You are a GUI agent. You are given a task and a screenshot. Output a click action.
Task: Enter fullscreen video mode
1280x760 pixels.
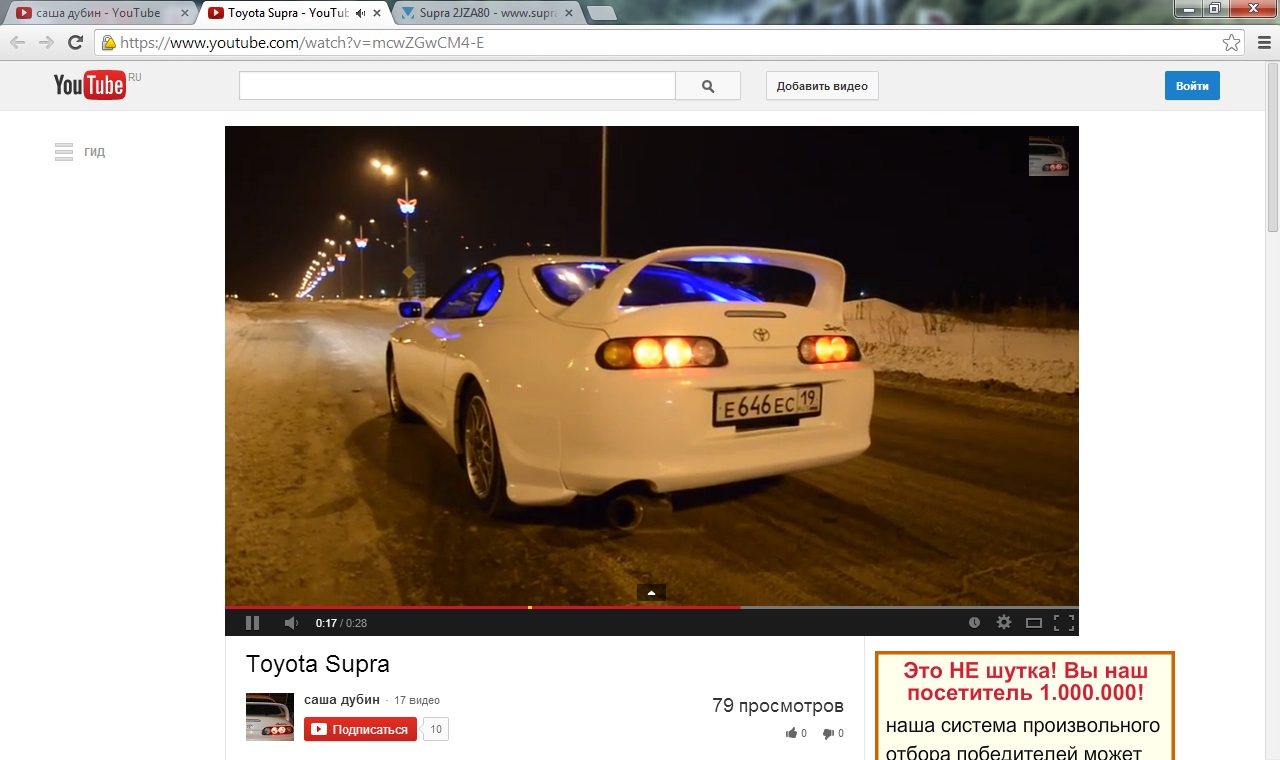click(1064, 623)
